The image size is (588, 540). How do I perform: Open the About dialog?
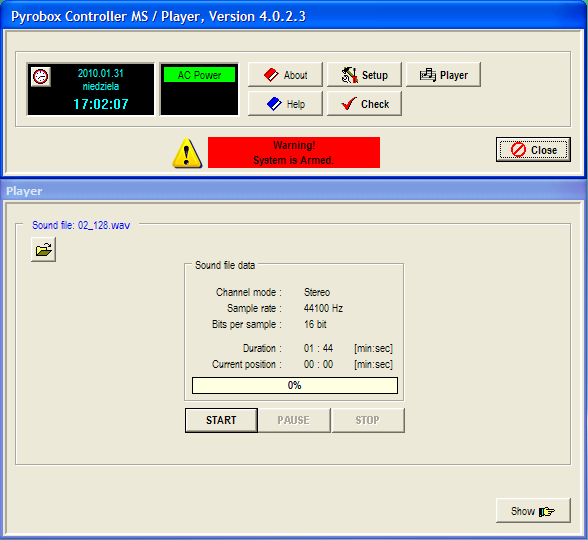(x=285, y=75)
